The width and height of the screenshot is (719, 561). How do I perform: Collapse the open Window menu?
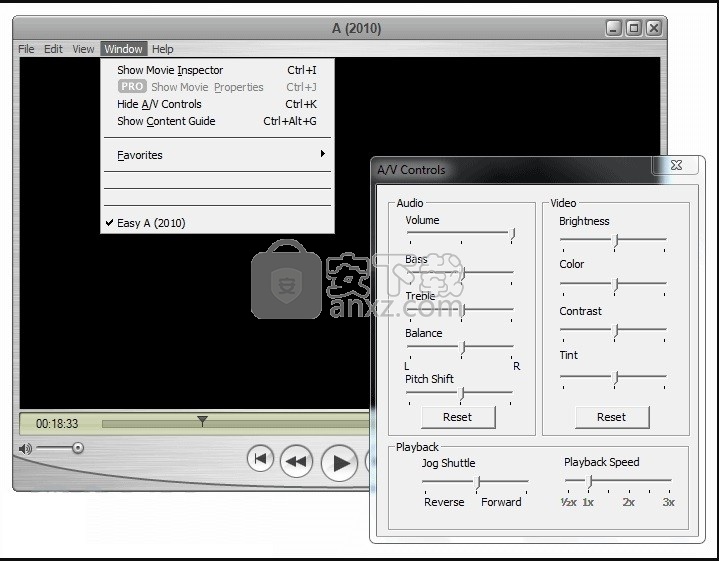click(123, 49)
